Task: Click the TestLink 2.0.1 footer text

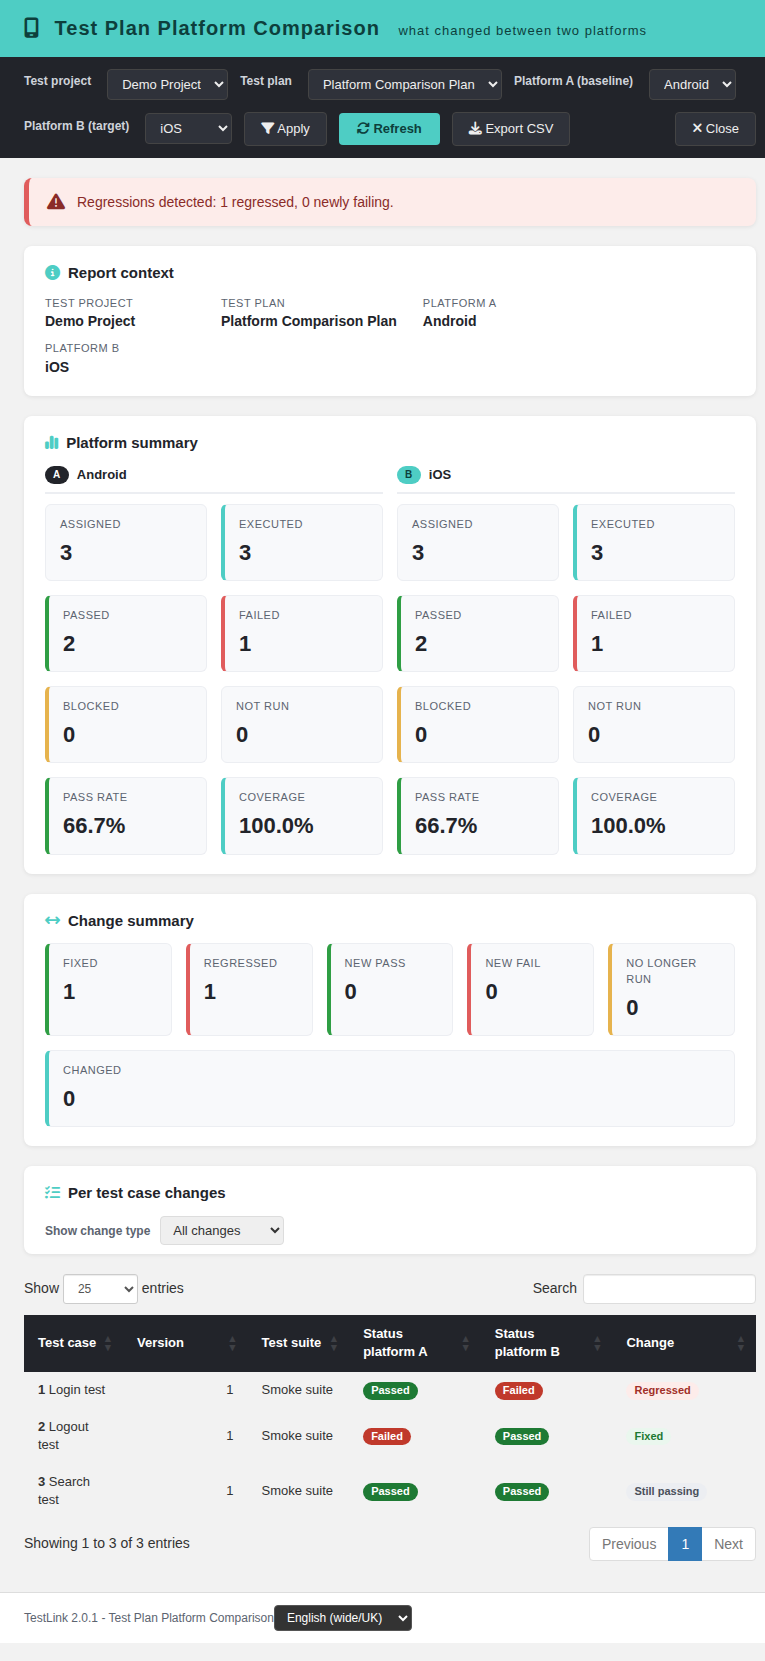Action: 149,1618
